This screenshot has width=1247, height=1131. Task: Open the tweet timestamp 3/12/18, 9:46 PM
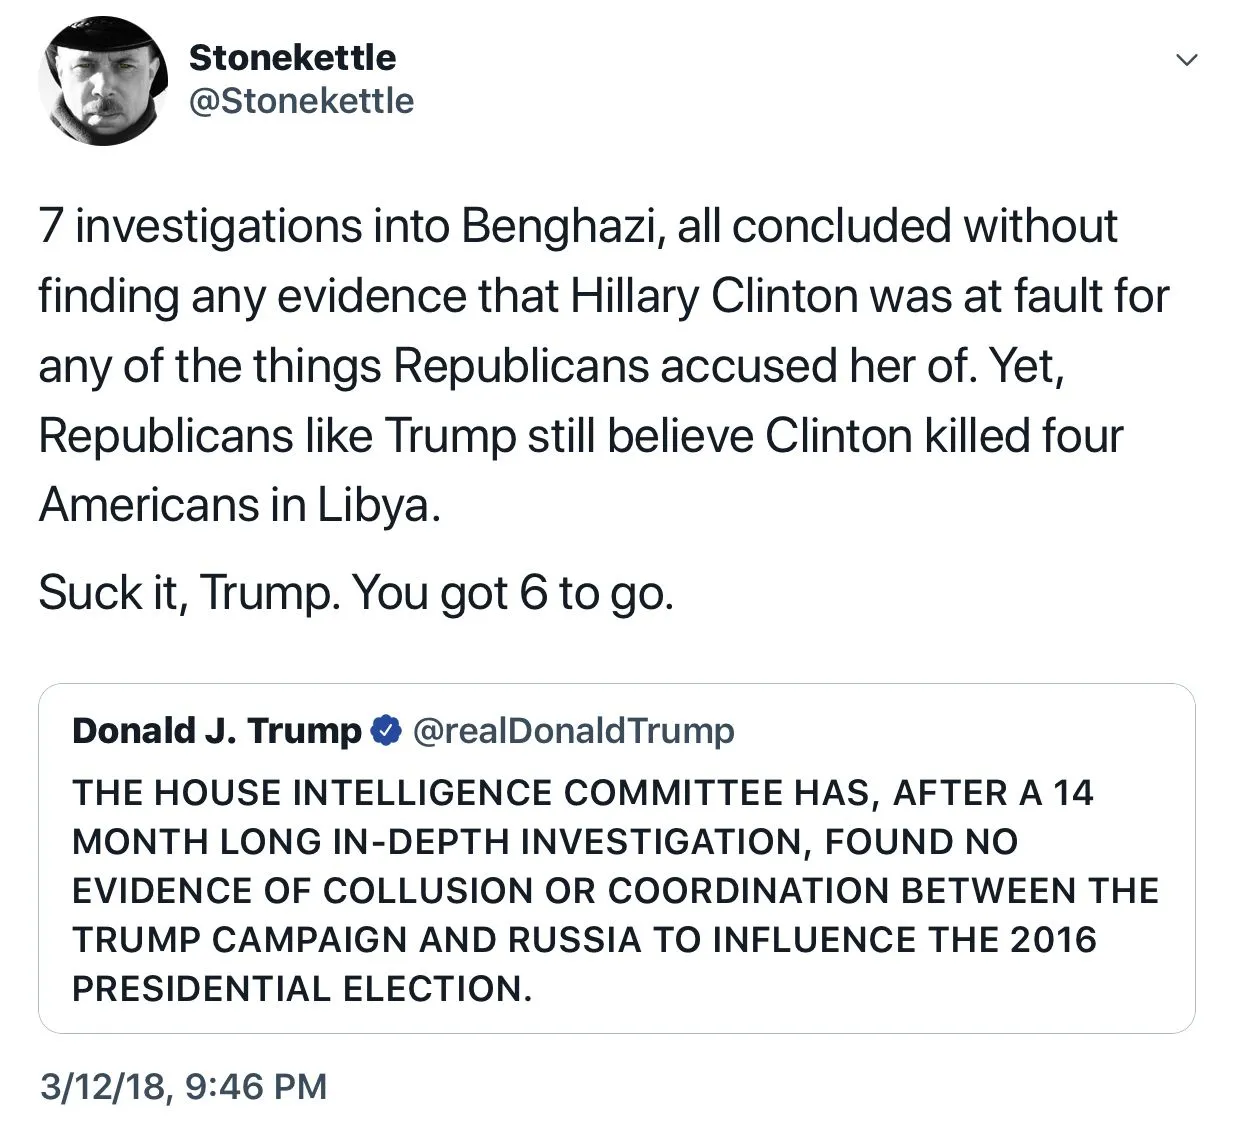click(183, 1086)
